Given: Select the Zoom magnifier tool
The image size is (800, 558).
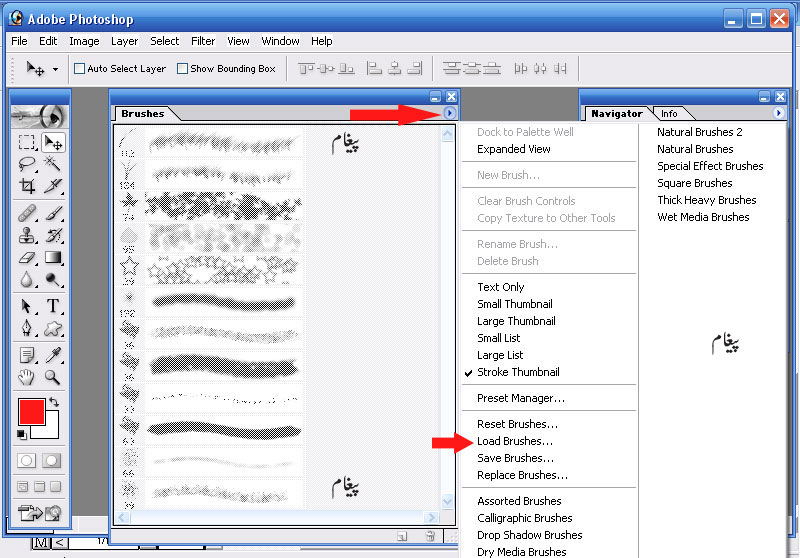Looking at the screenshot, I should [53, 377].
